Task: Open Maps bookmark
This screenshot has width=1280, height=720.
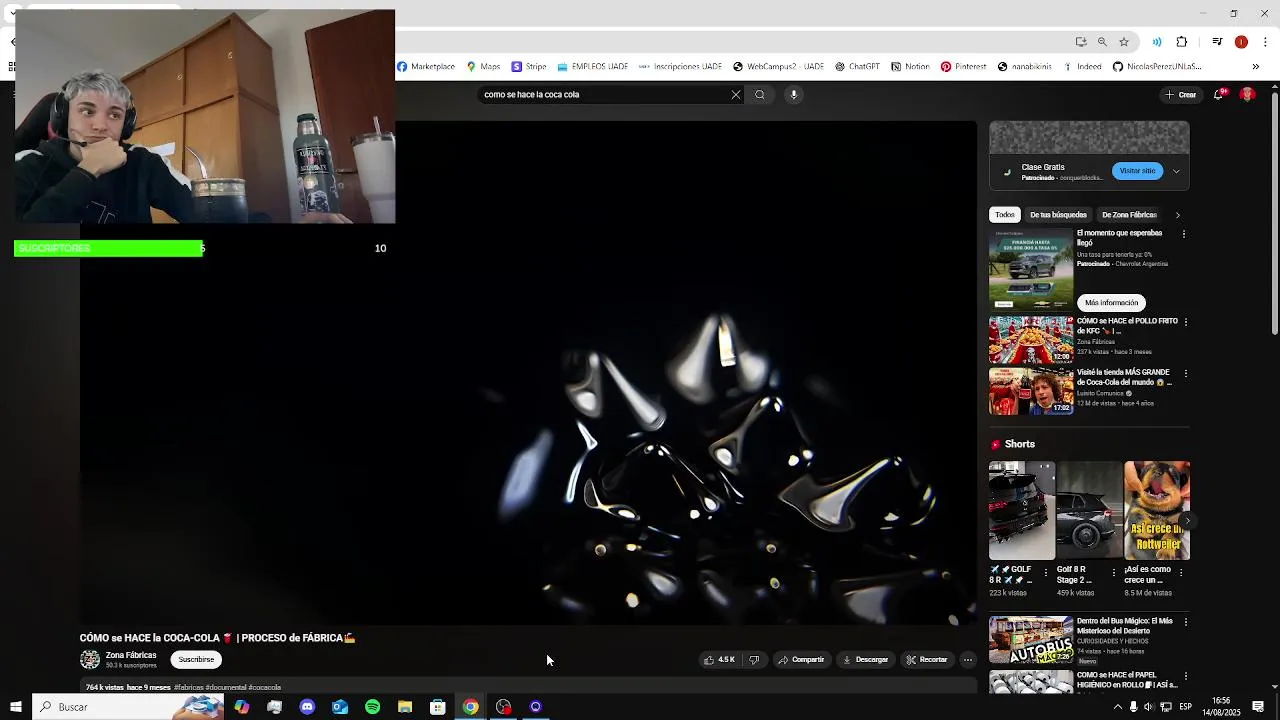Action: coord(483,67)
